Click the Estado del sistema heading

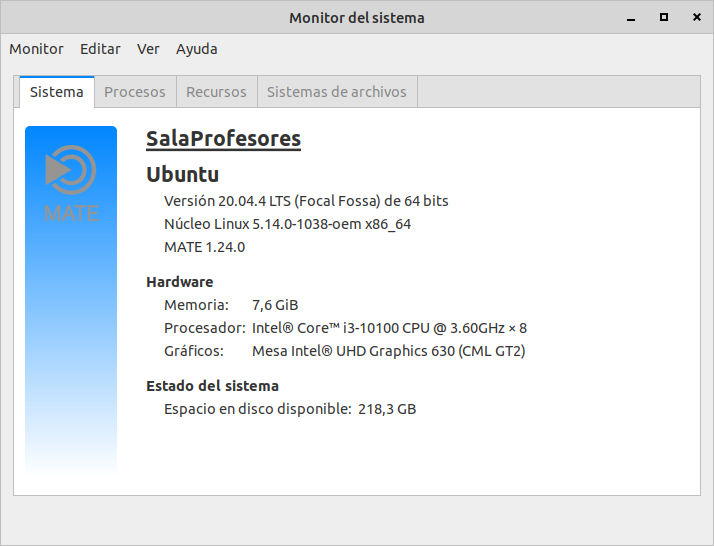click(x=212, y=386)
